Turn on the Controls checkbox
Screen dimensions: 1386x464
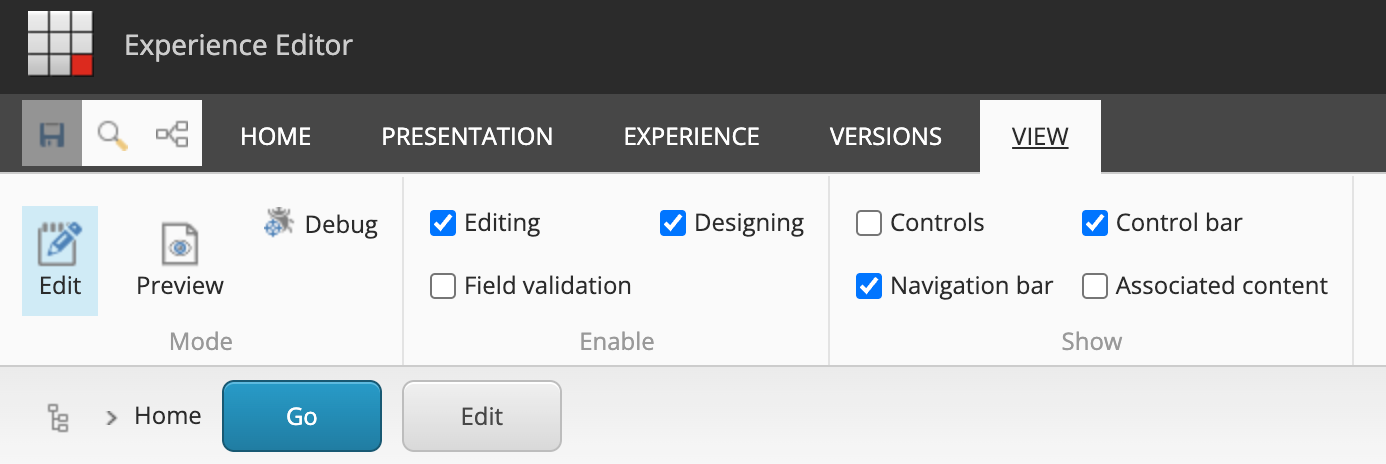coord(869,223)
